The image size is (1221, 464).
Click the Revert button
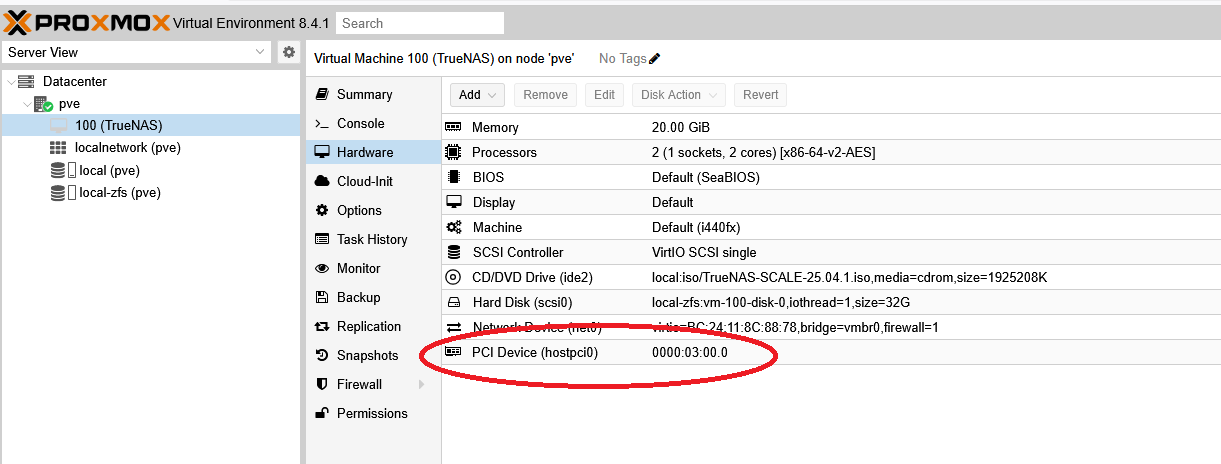point(760,95)
